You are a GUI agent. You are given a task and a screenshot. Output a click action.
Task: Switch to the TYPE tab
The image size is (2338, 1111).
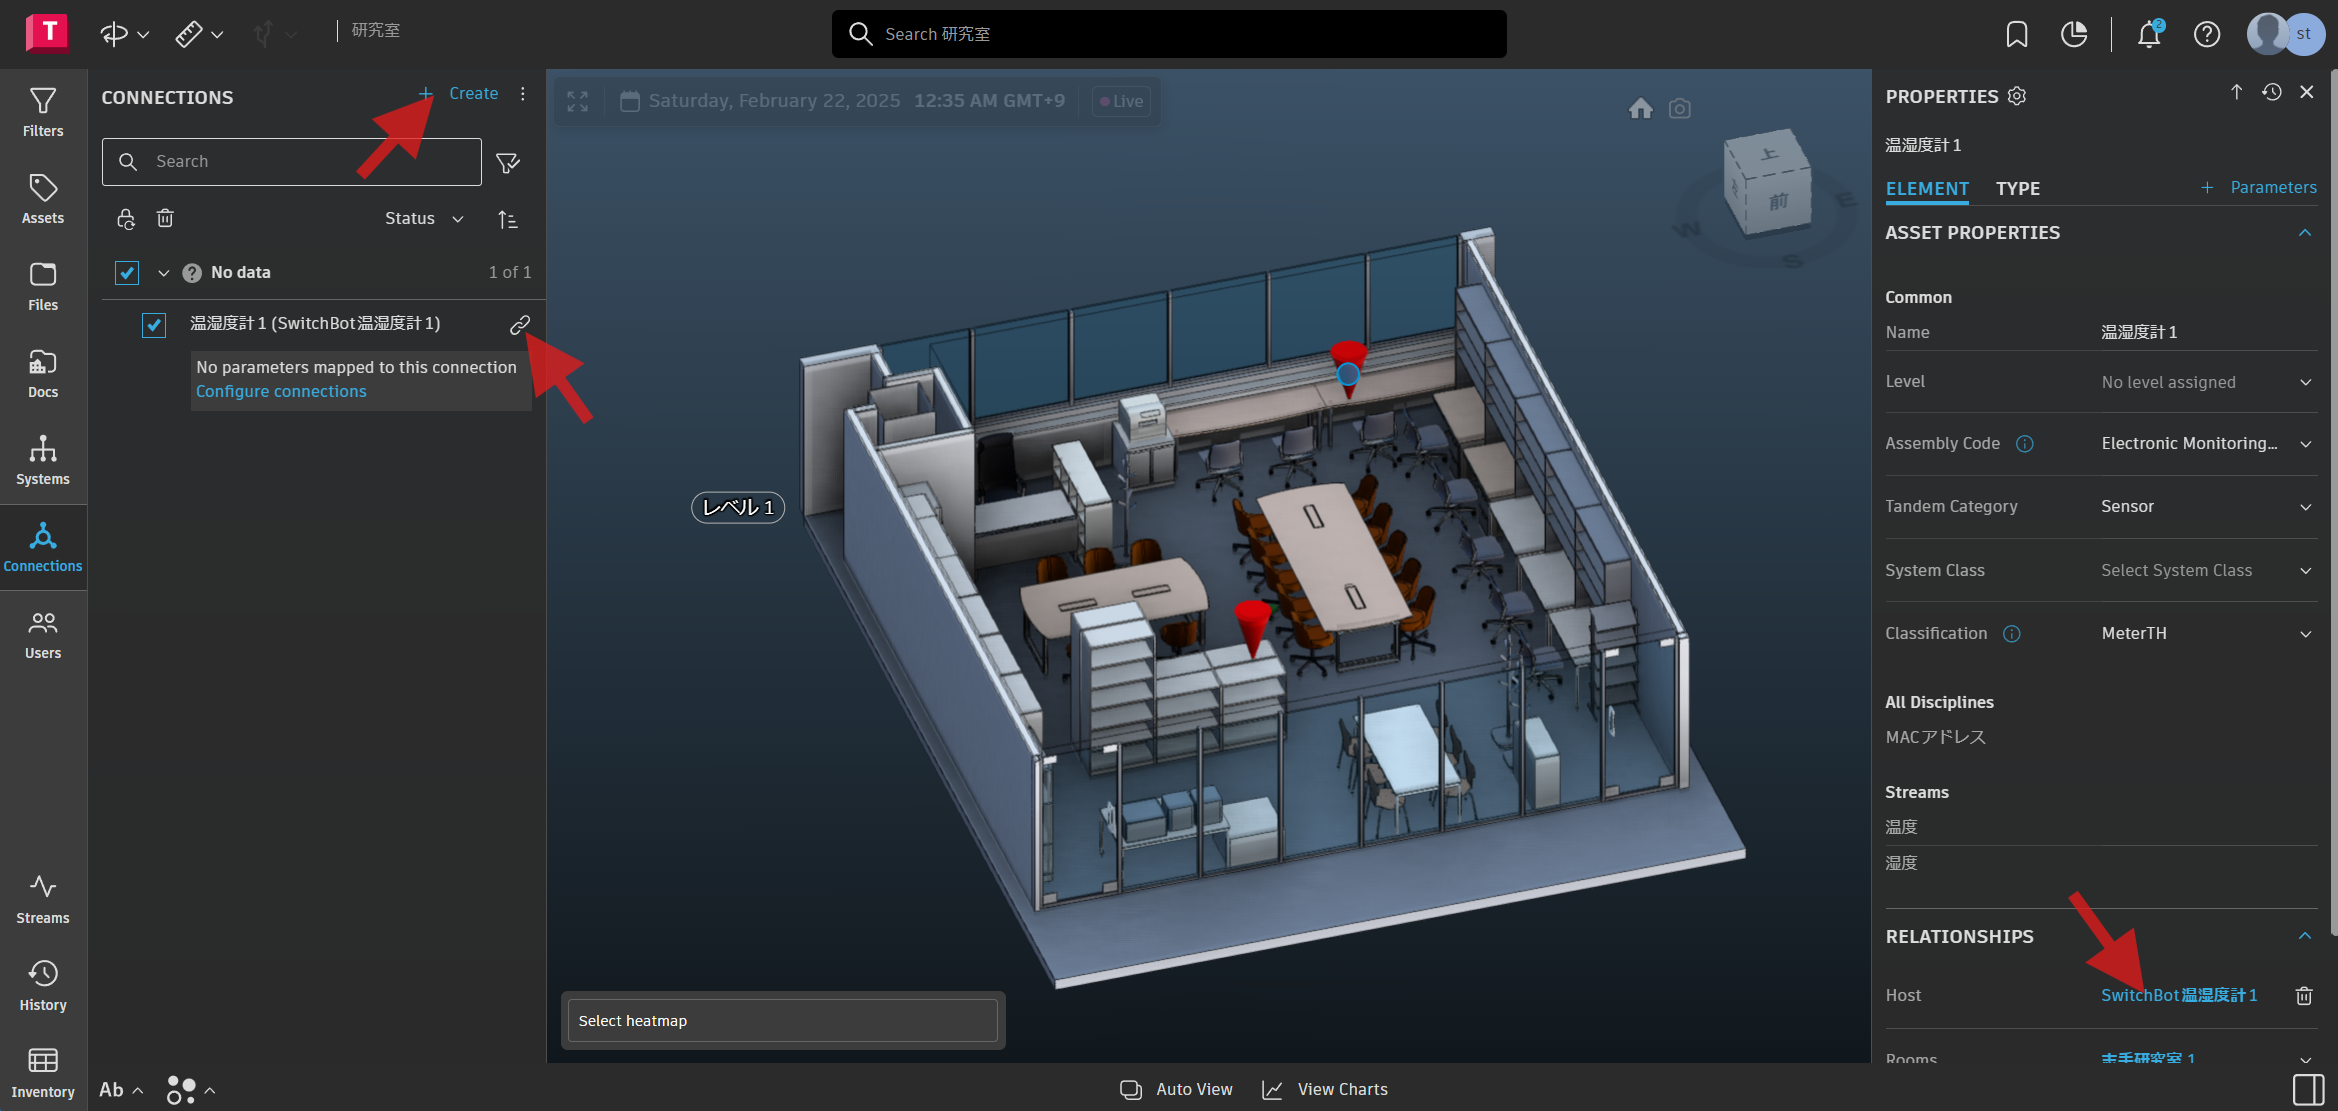2018,188
